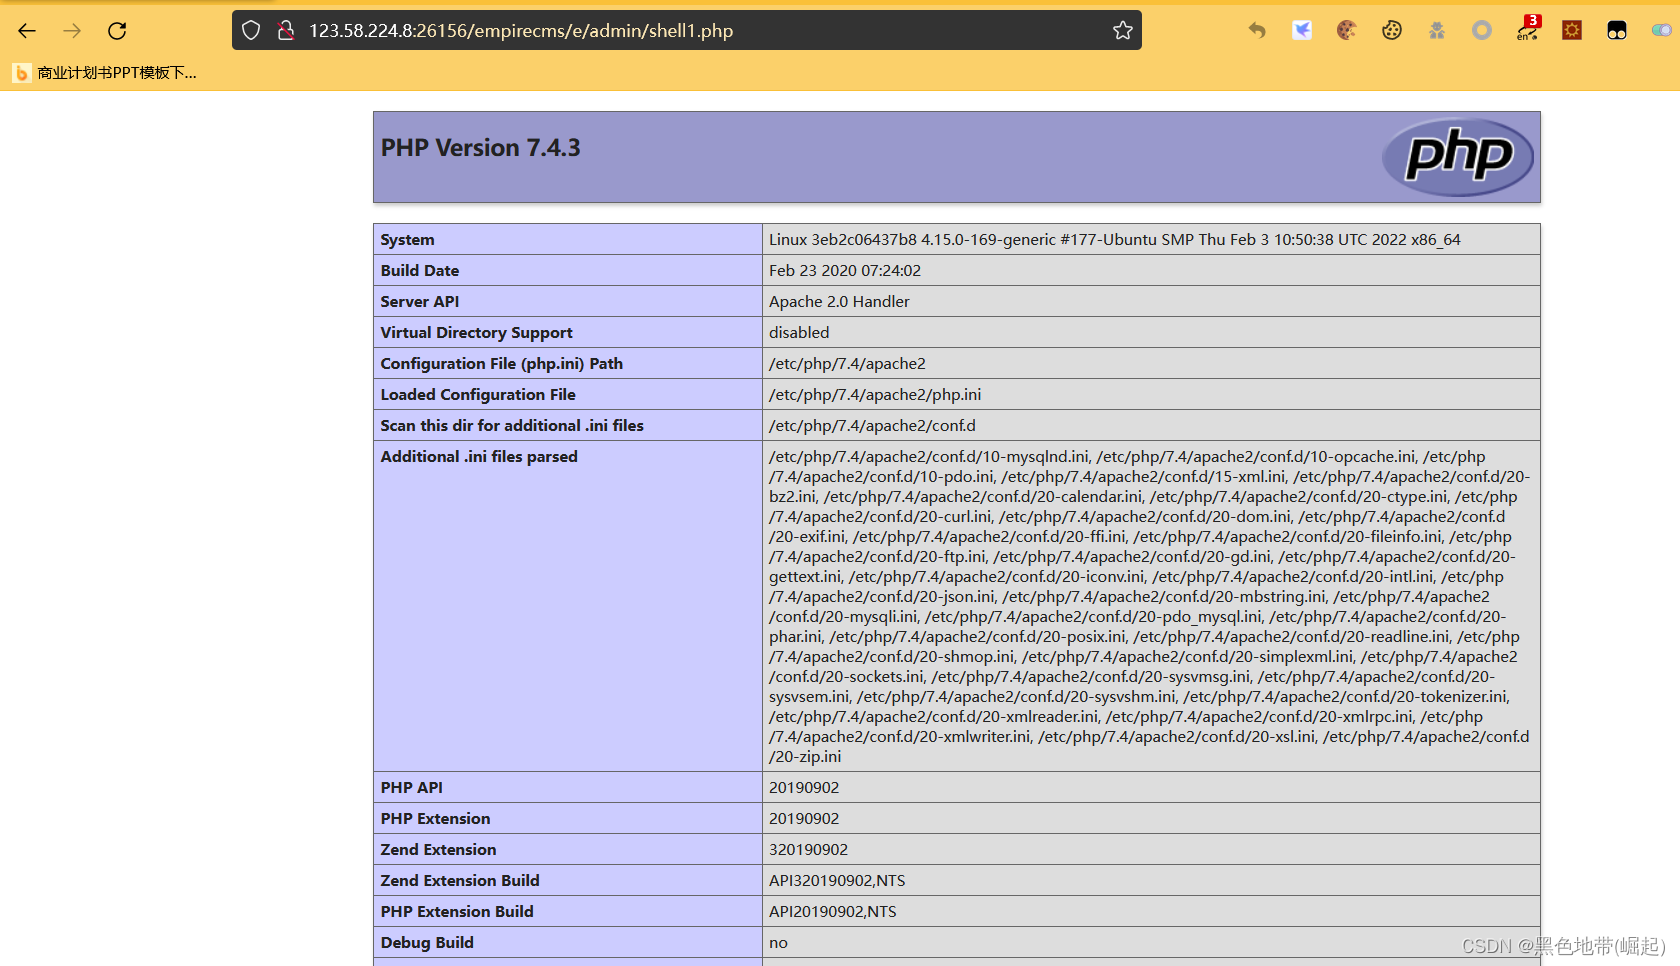
Task: Click the php logo image
Action: (1458, 156)
